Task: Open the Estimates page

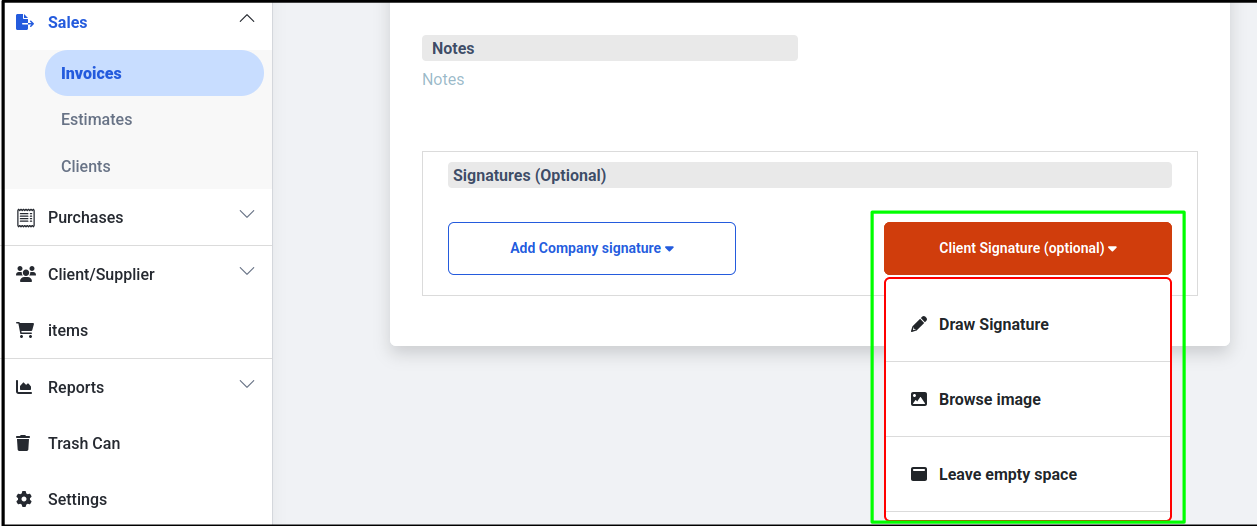Action: [x=96, y=119]
